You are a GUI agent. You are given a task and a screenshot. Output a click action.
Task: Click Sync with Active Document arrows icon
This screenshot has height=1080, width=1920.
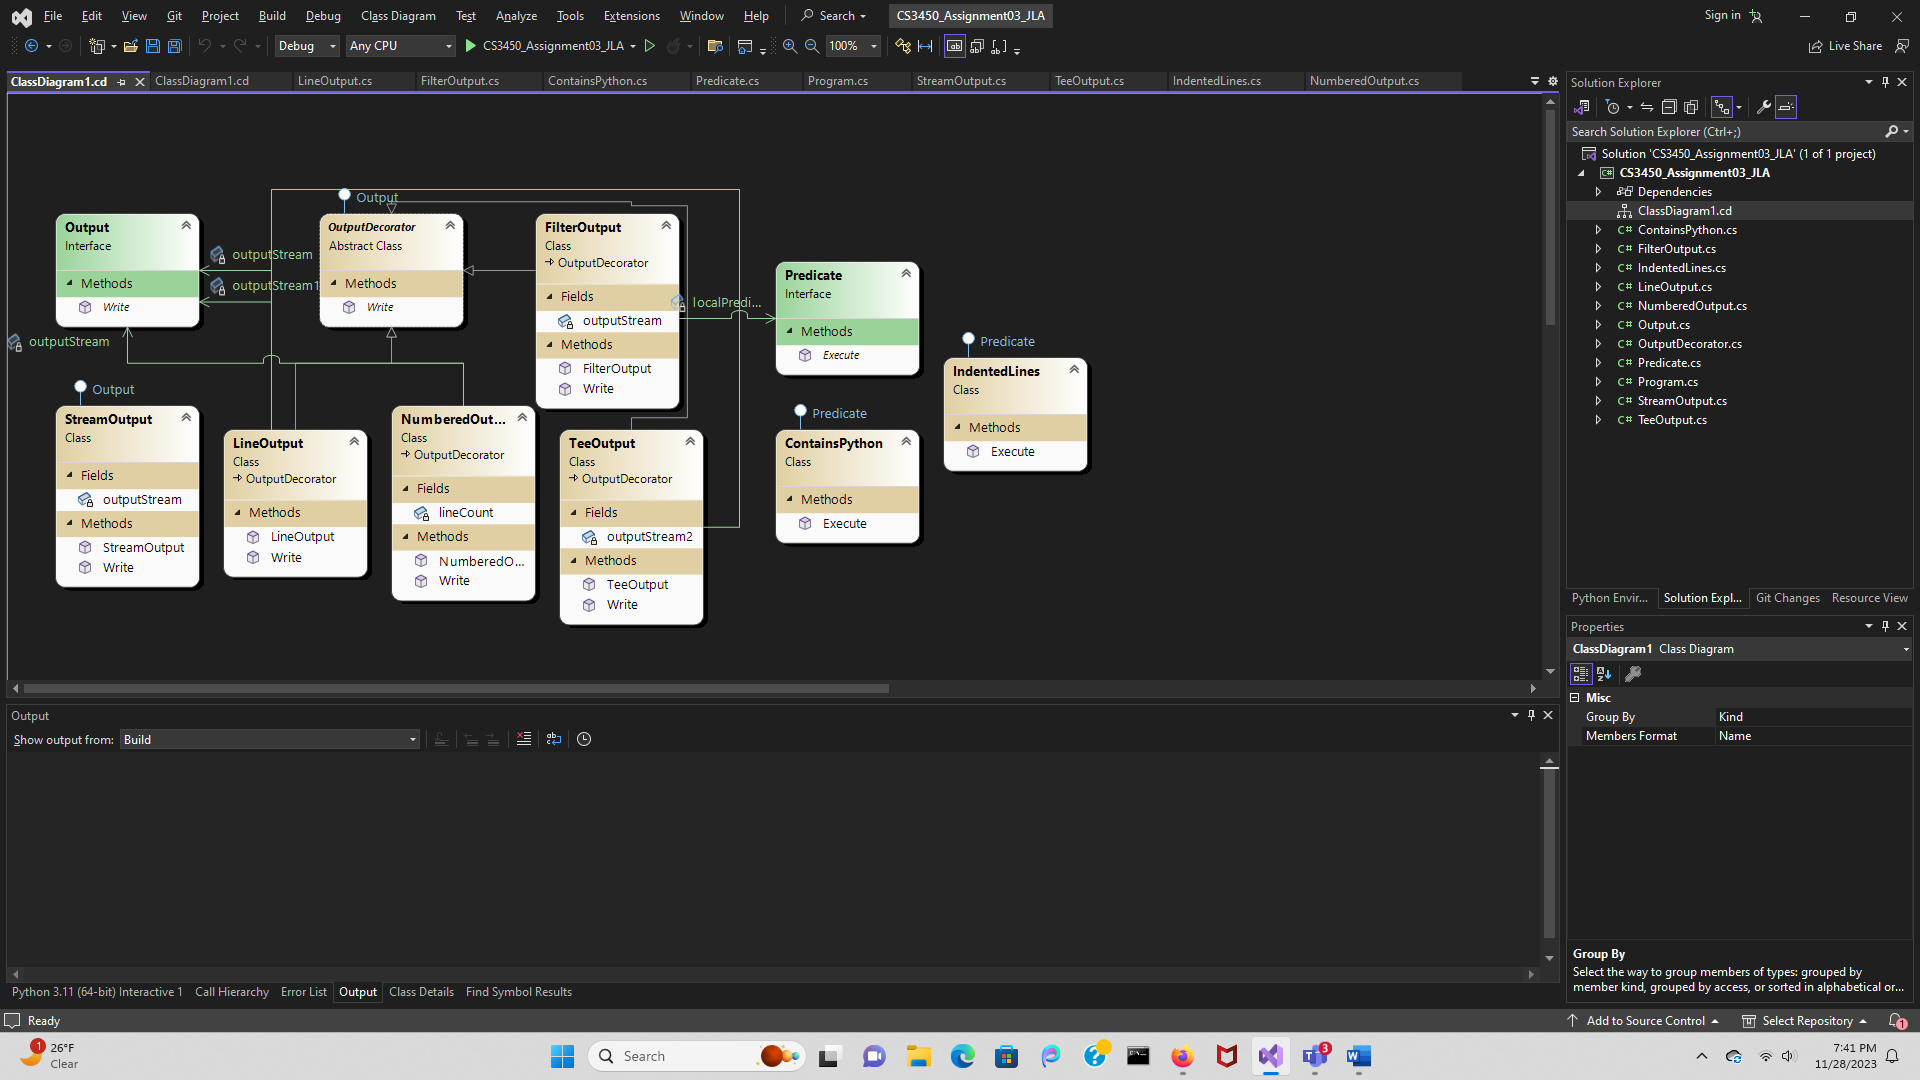click(1646, 107)
